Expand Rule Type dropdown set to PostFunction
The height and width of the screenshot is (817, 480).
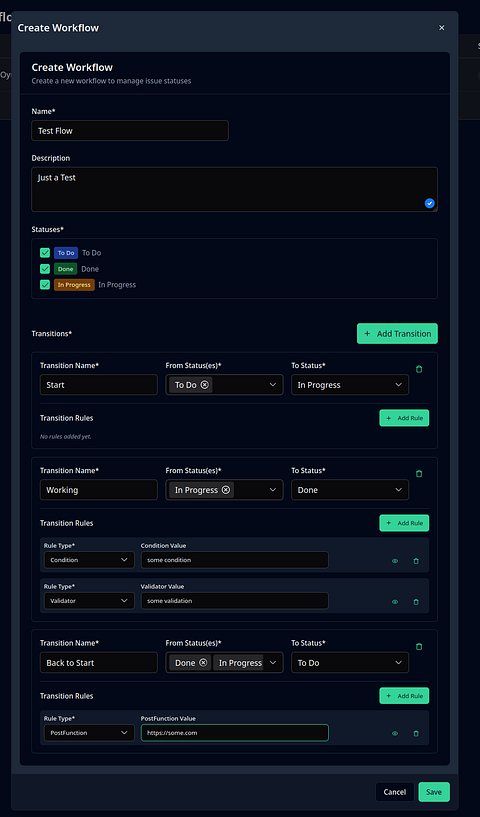point(89,733)
